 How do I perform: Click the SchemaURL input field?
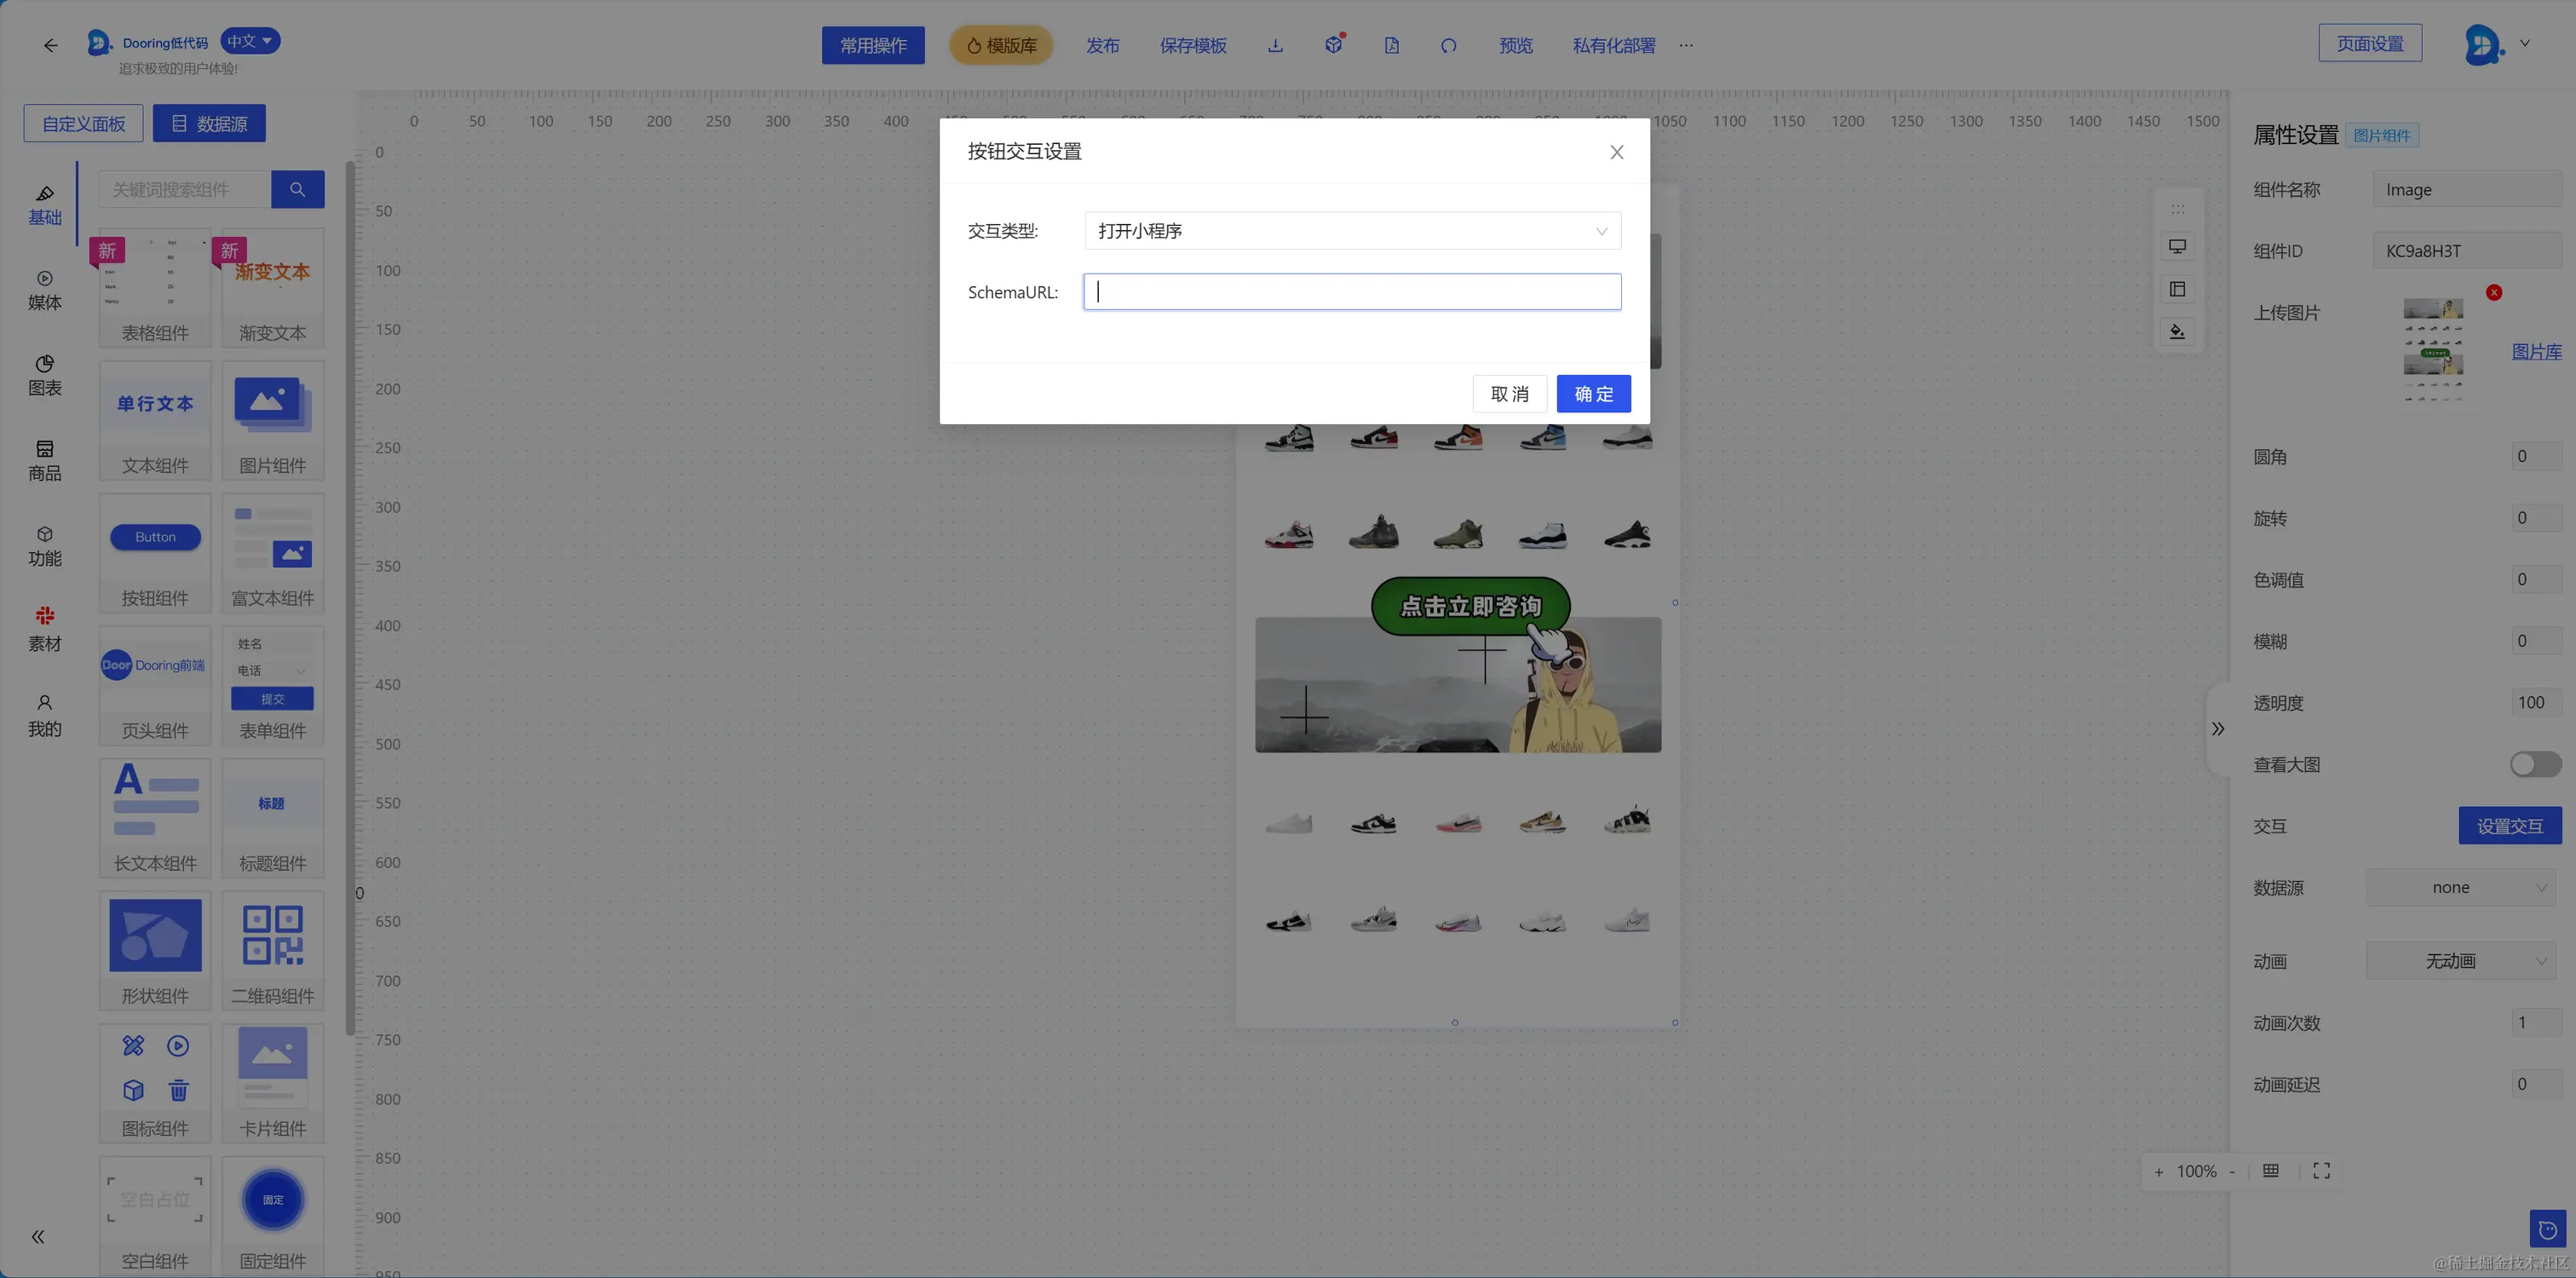[x=1352, y=292]
